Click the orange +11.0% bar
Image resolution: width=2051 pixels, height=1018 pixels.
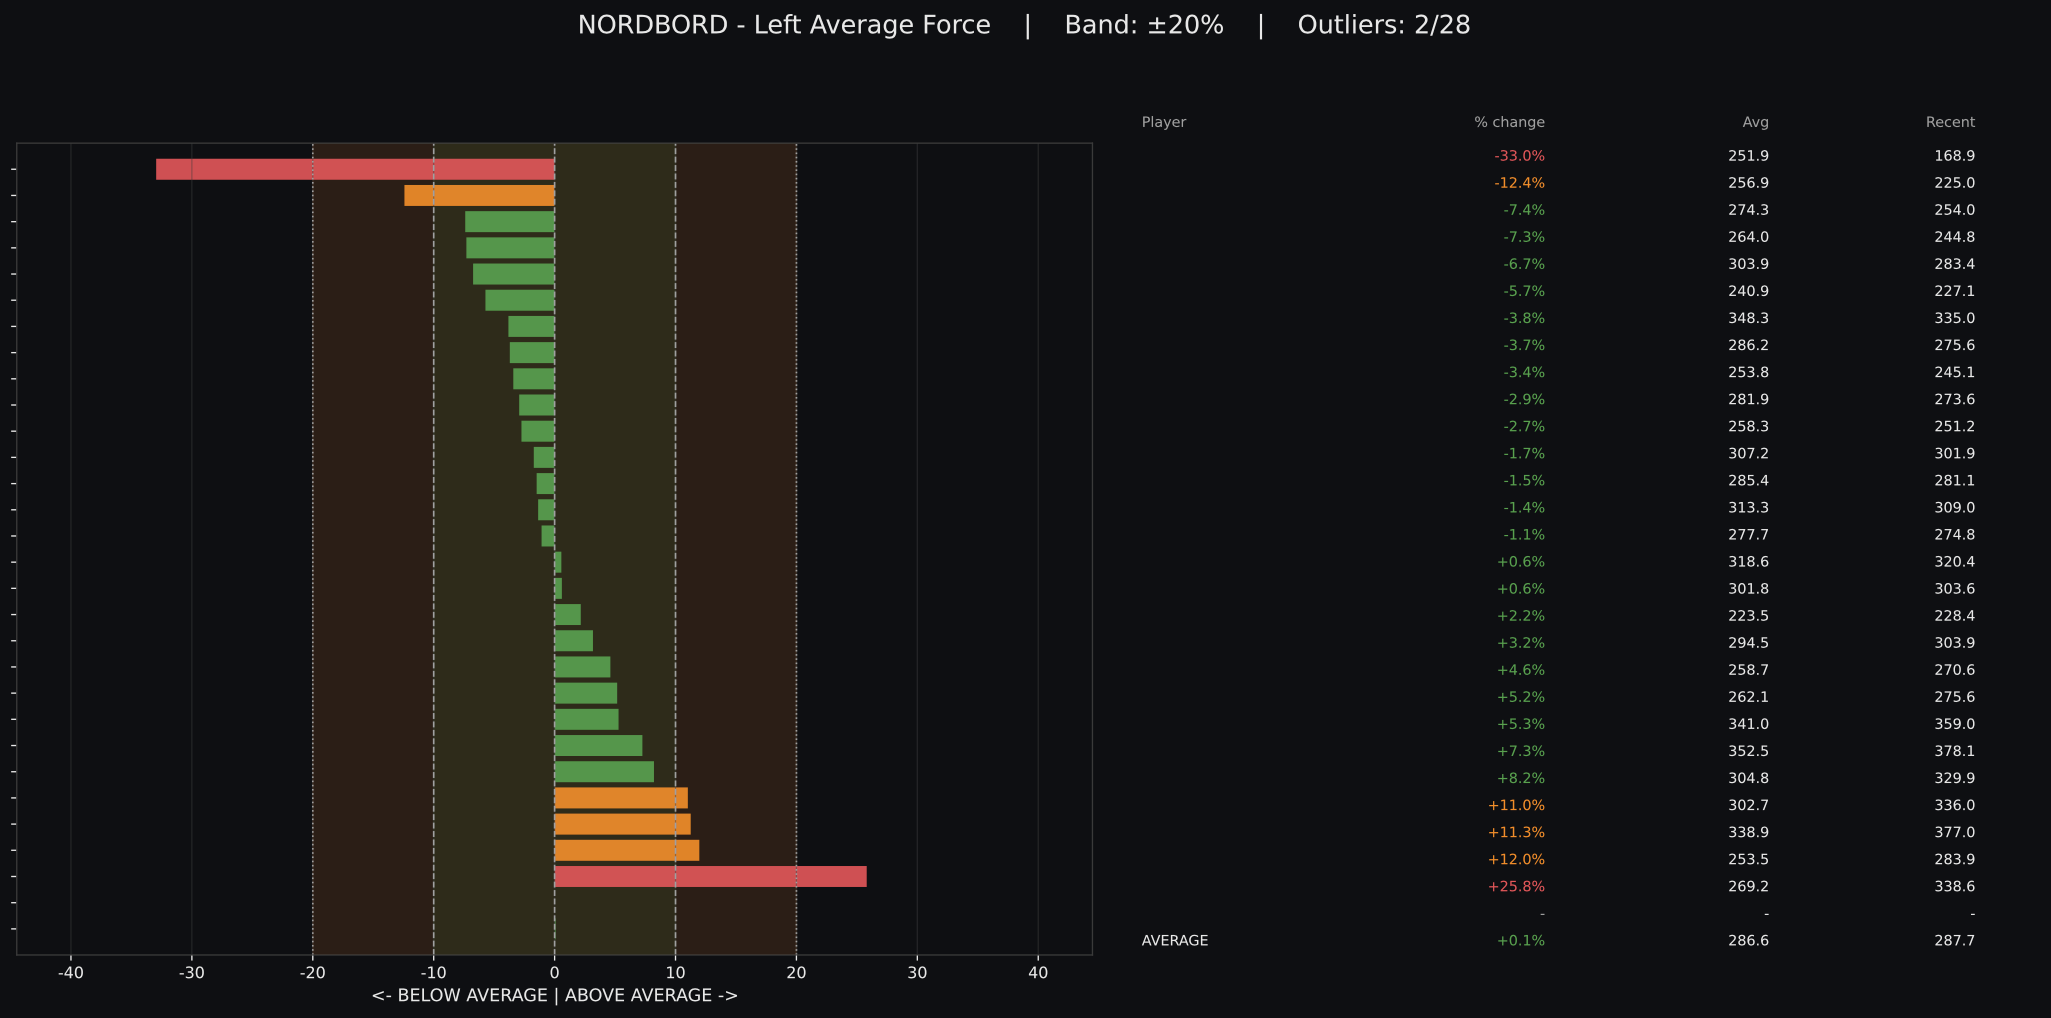tap(620, 795)
